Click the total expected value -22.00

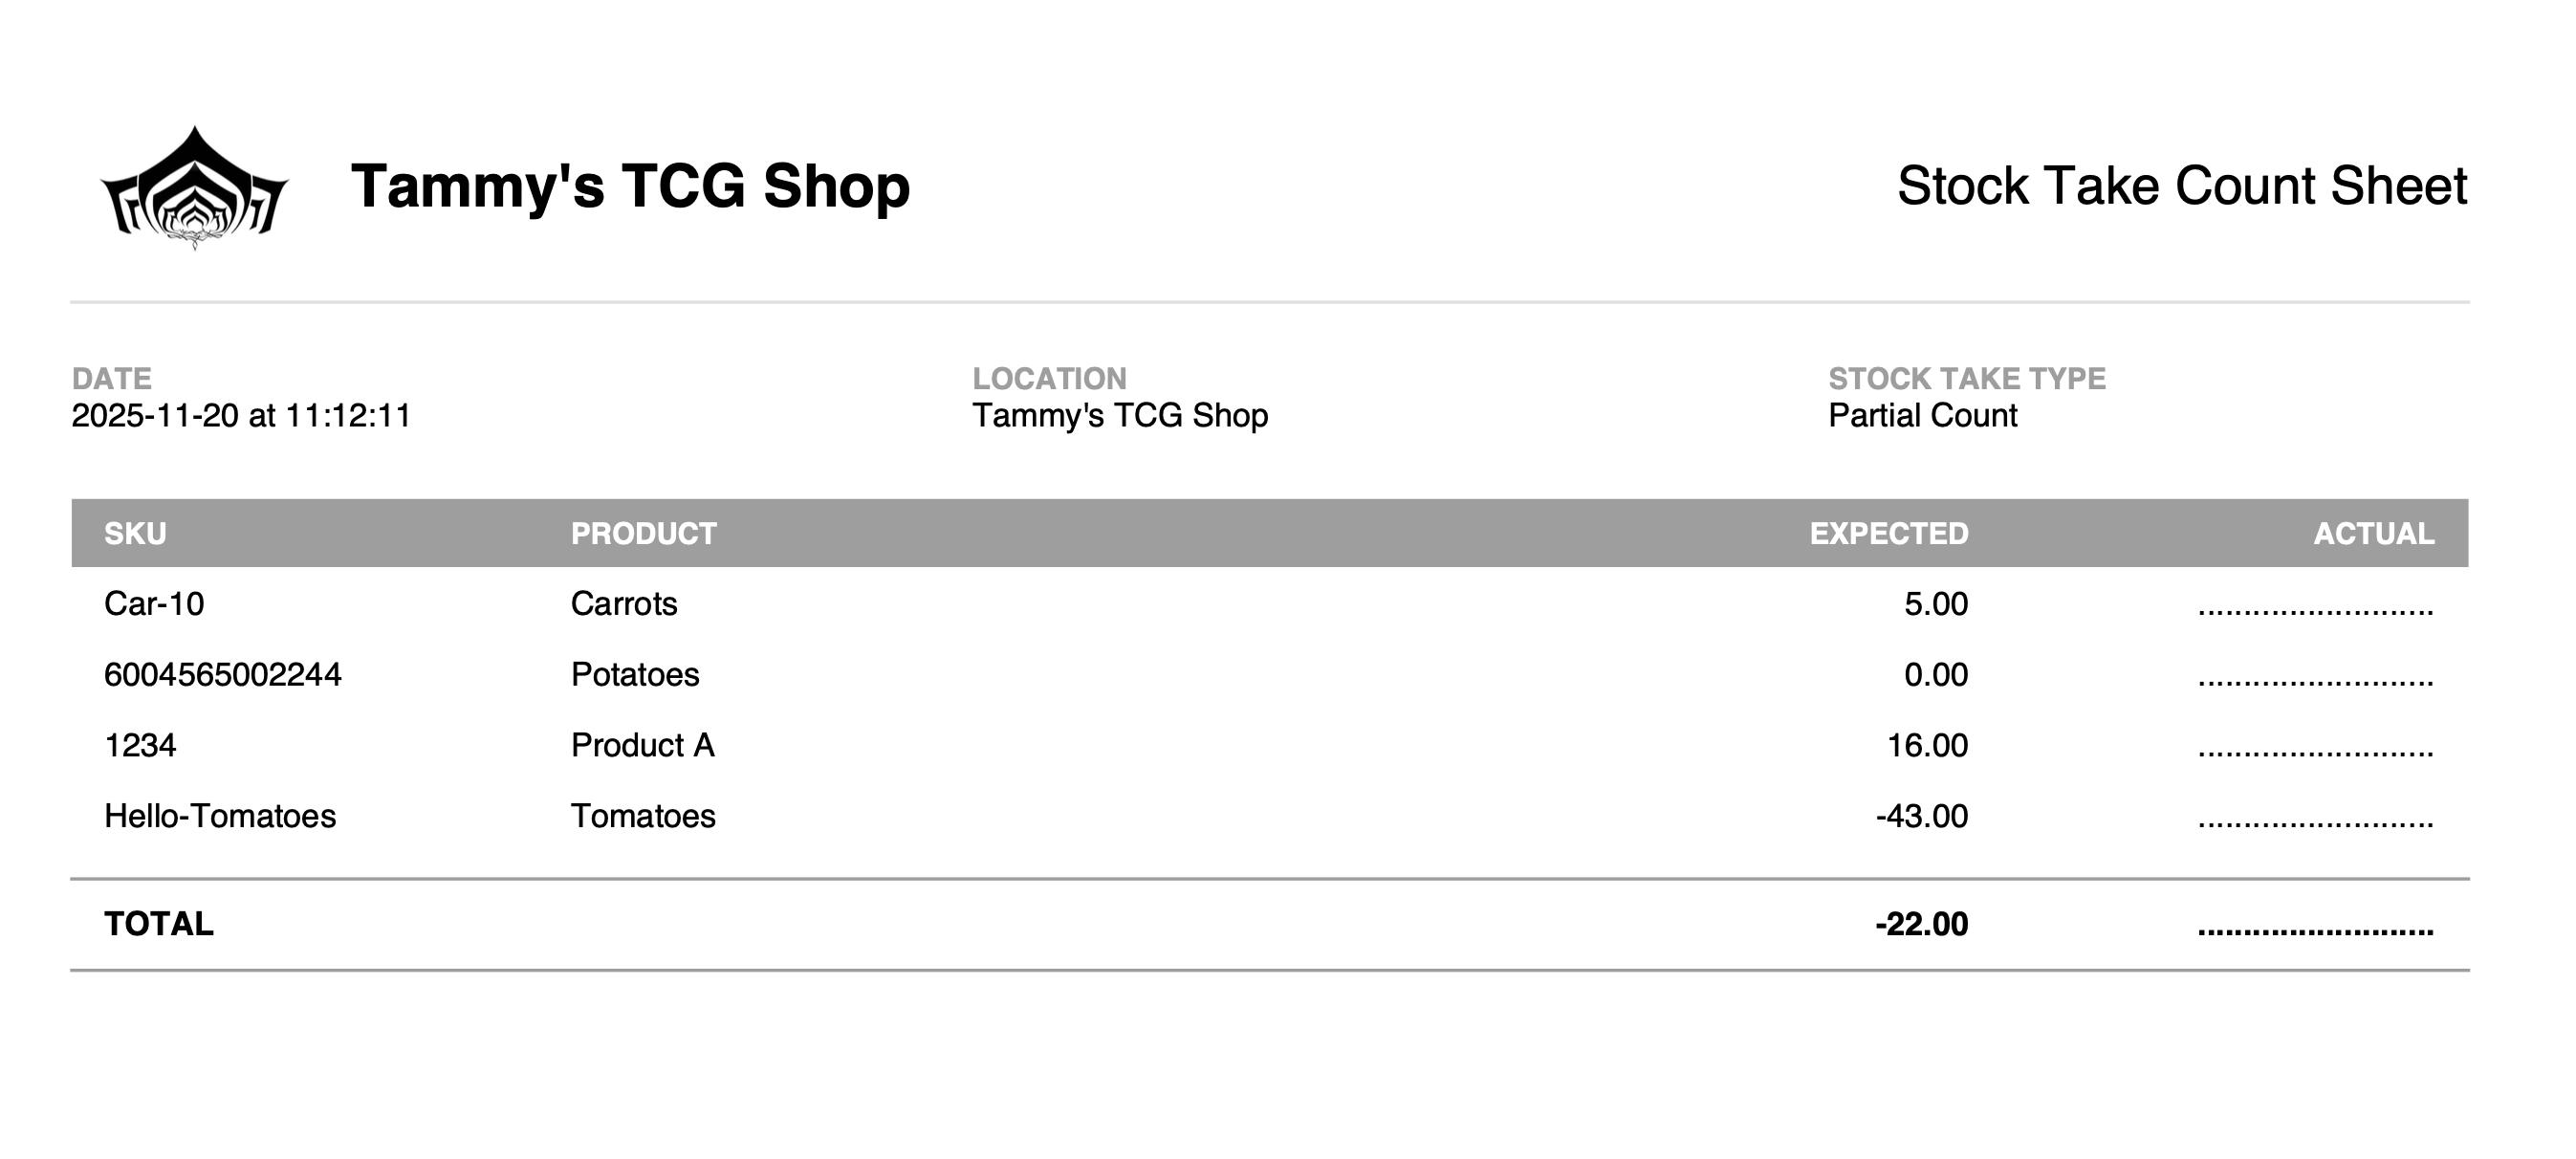[x=1921, y=924]
